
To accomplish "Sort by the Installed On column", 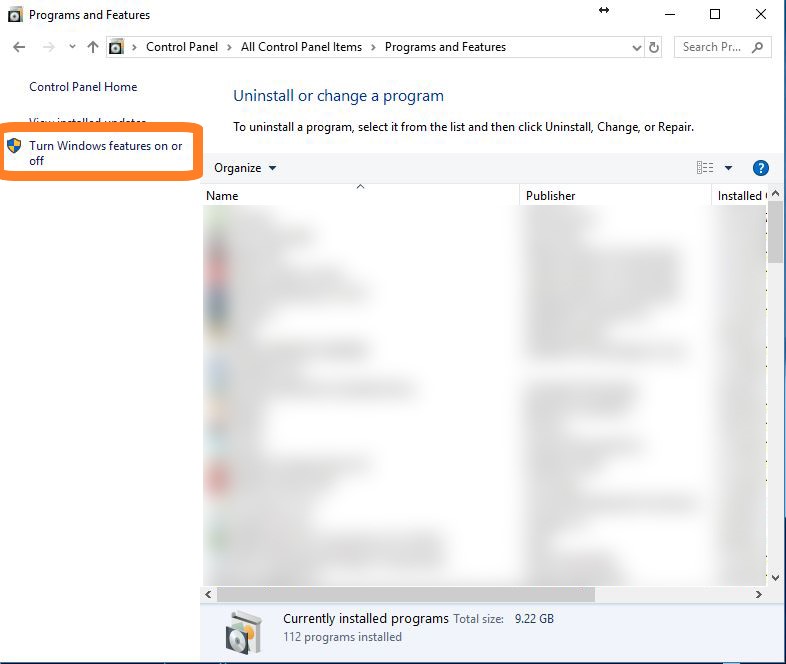I will (x=739, y=195).
